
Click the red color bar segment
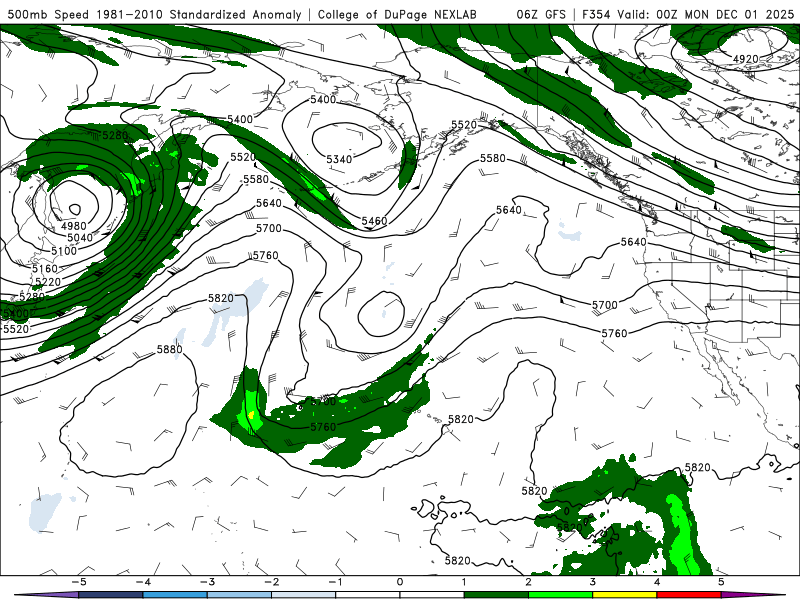(x=689, y=595)
